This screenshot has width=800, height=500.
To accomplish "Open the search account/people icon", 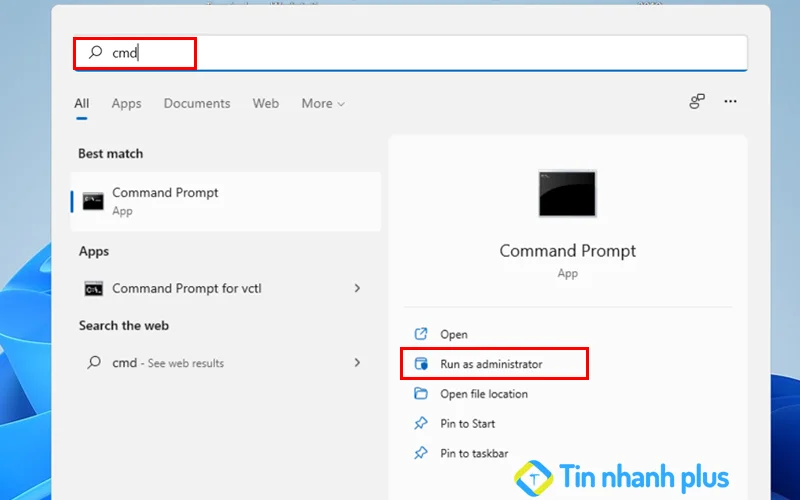I will 697,101.
